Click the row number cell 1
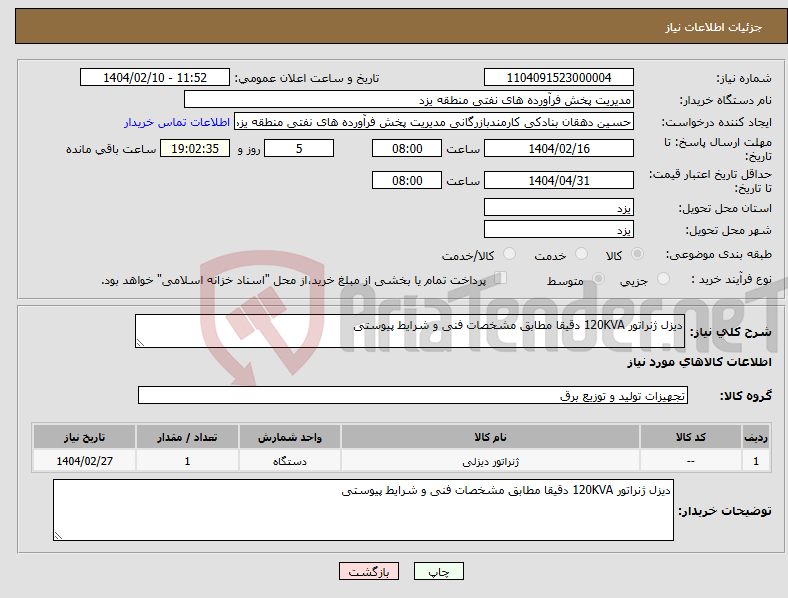Image resolution: width=788 pixels, height=598 pixels. click(756, 461)
